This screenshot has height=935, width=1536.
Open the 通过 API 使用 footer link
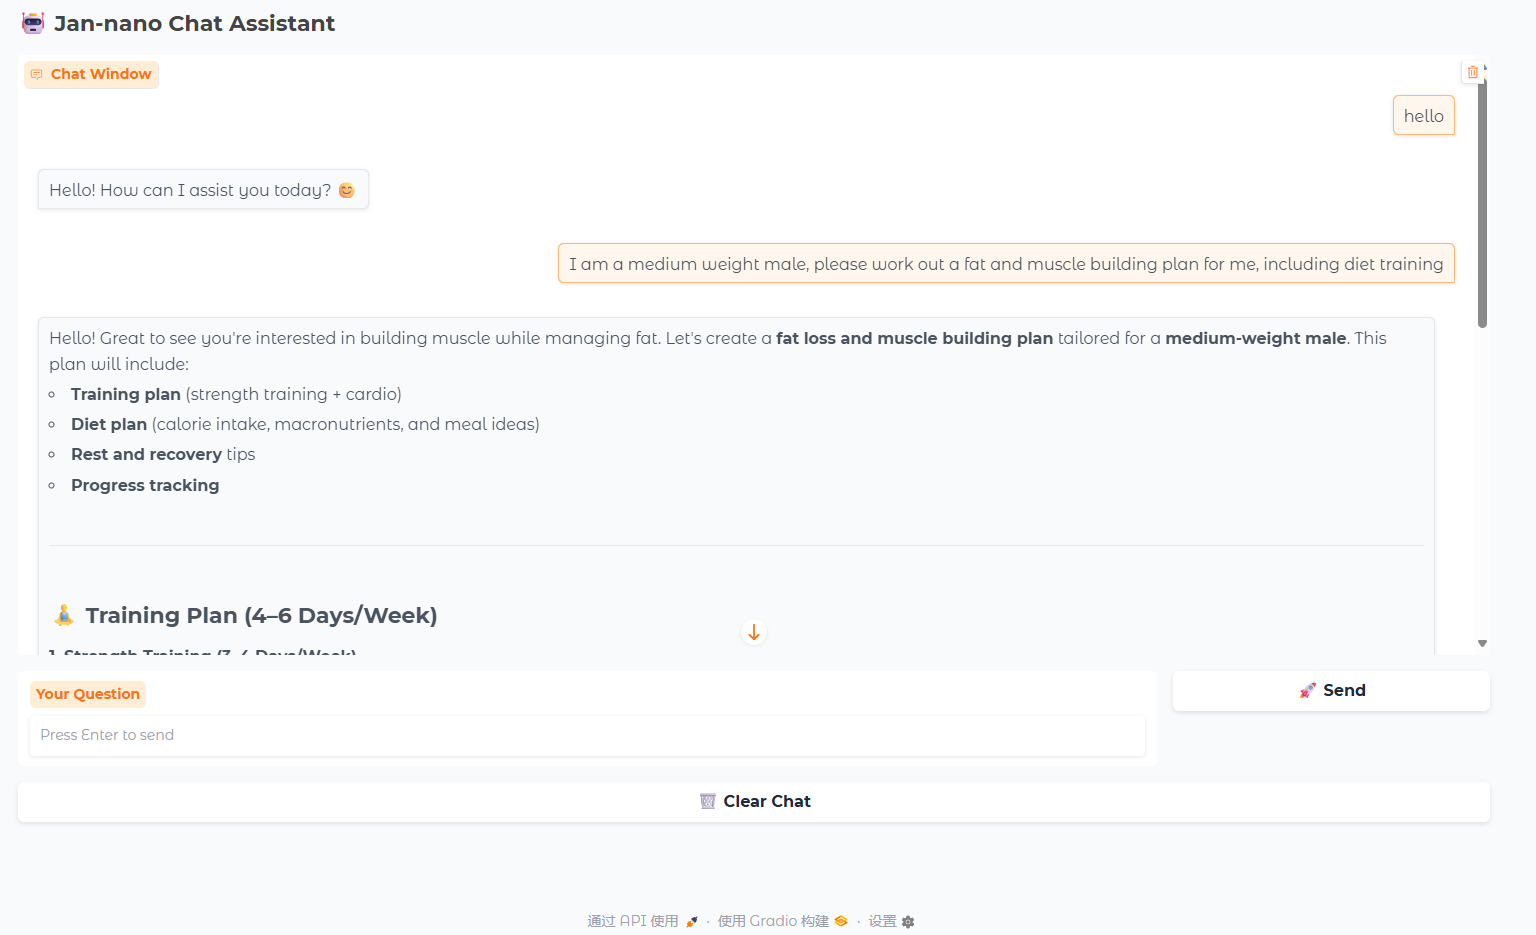[x=632, y=921]
